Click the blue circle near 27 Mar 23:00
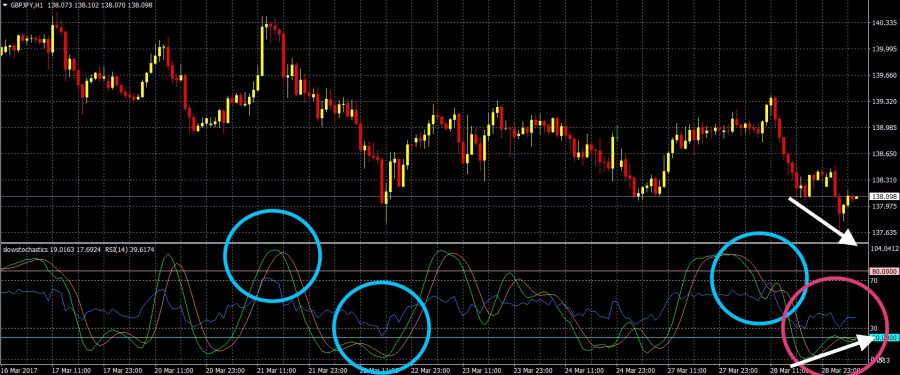This screenshot has width=900, height=375. 759,278
